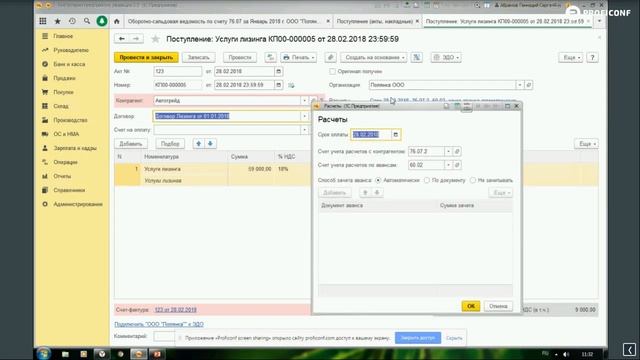
Task: Open calendar for Срок оплаты in Расчеты
Action: pyautogui.click(x=396, y=135)
